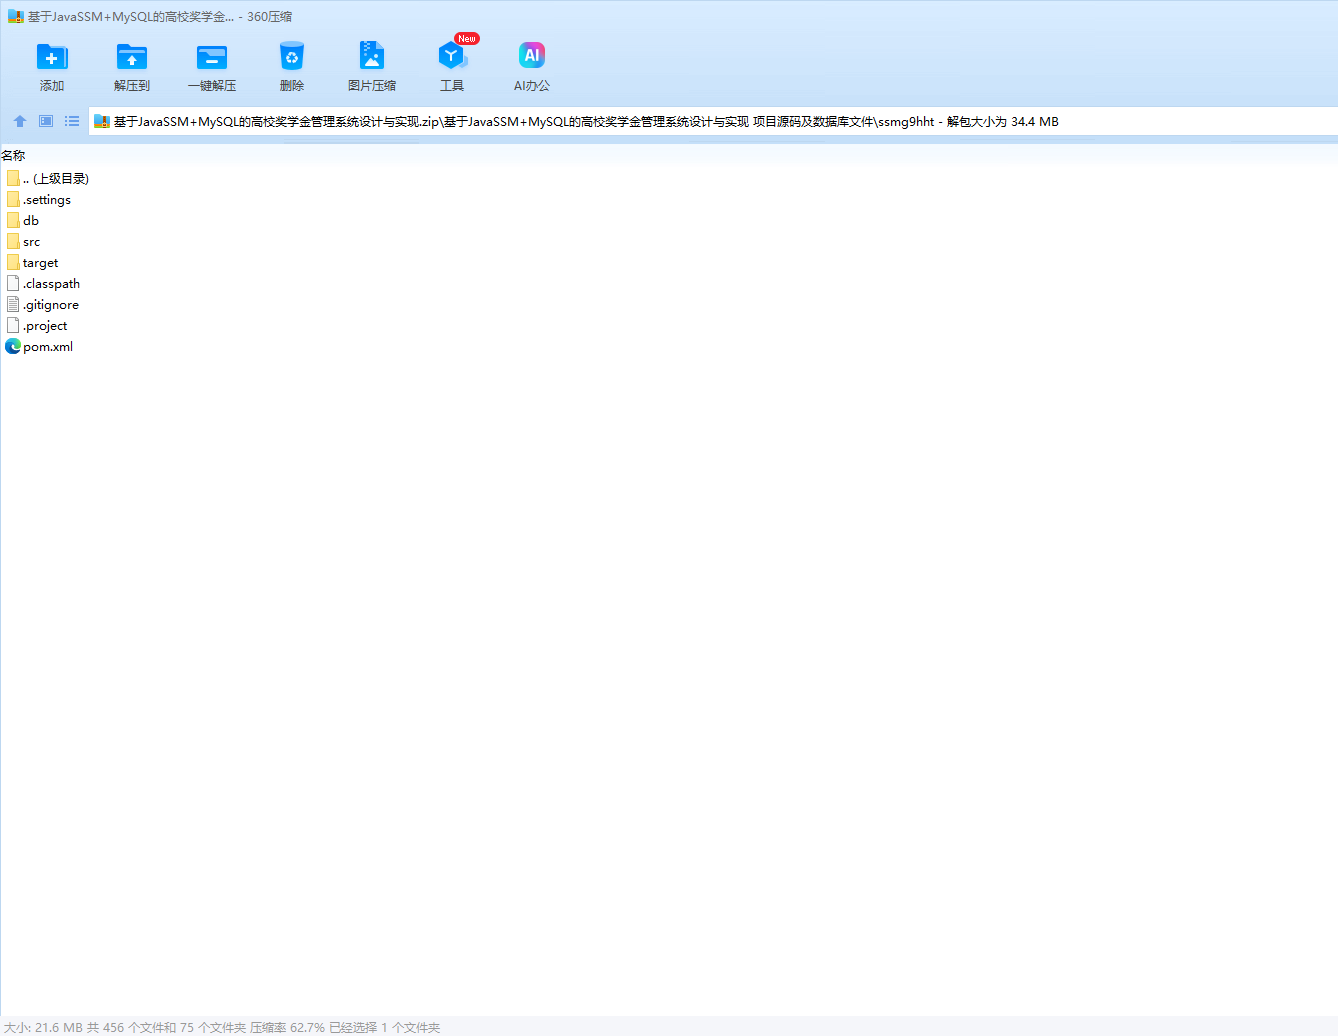The height and width of the screenshot is (1036, 1338).
Task: Select the 'pom.xml' file name
Action: (x=48, y=346)
